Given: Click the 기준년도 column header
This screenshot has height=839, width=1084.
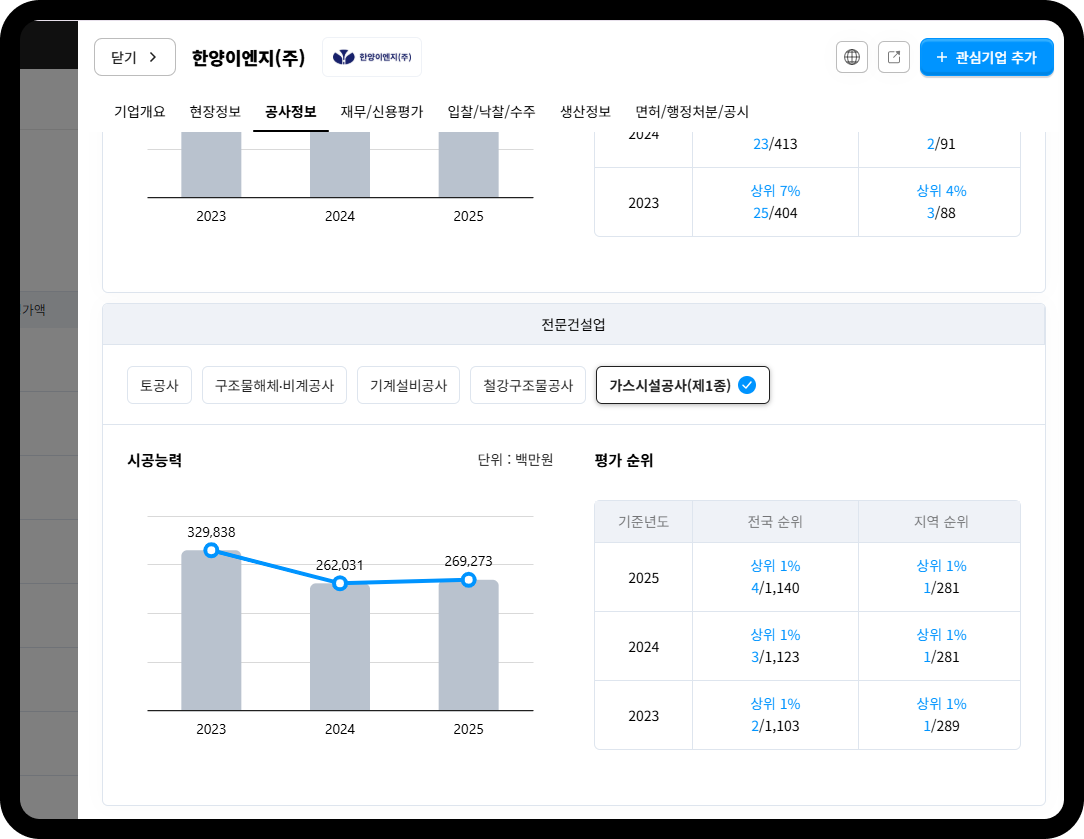Looking at the screenshot, I should pyautogui.click(x=643, y=522).
